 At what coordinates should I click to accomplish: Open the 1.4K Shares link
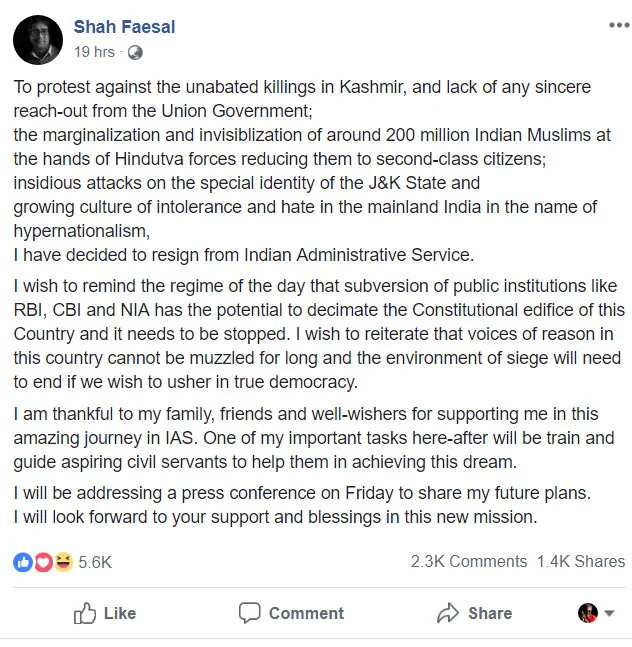581,562
